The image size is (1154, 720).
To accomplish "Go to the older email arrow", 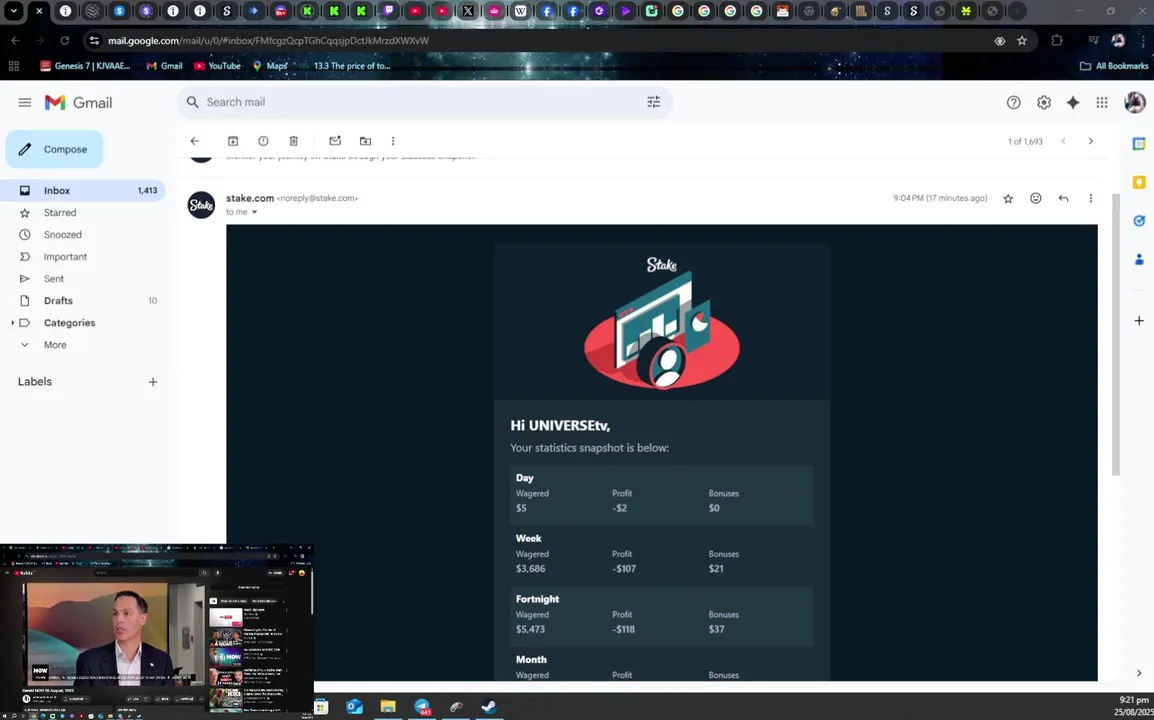I will point(1091,141).
